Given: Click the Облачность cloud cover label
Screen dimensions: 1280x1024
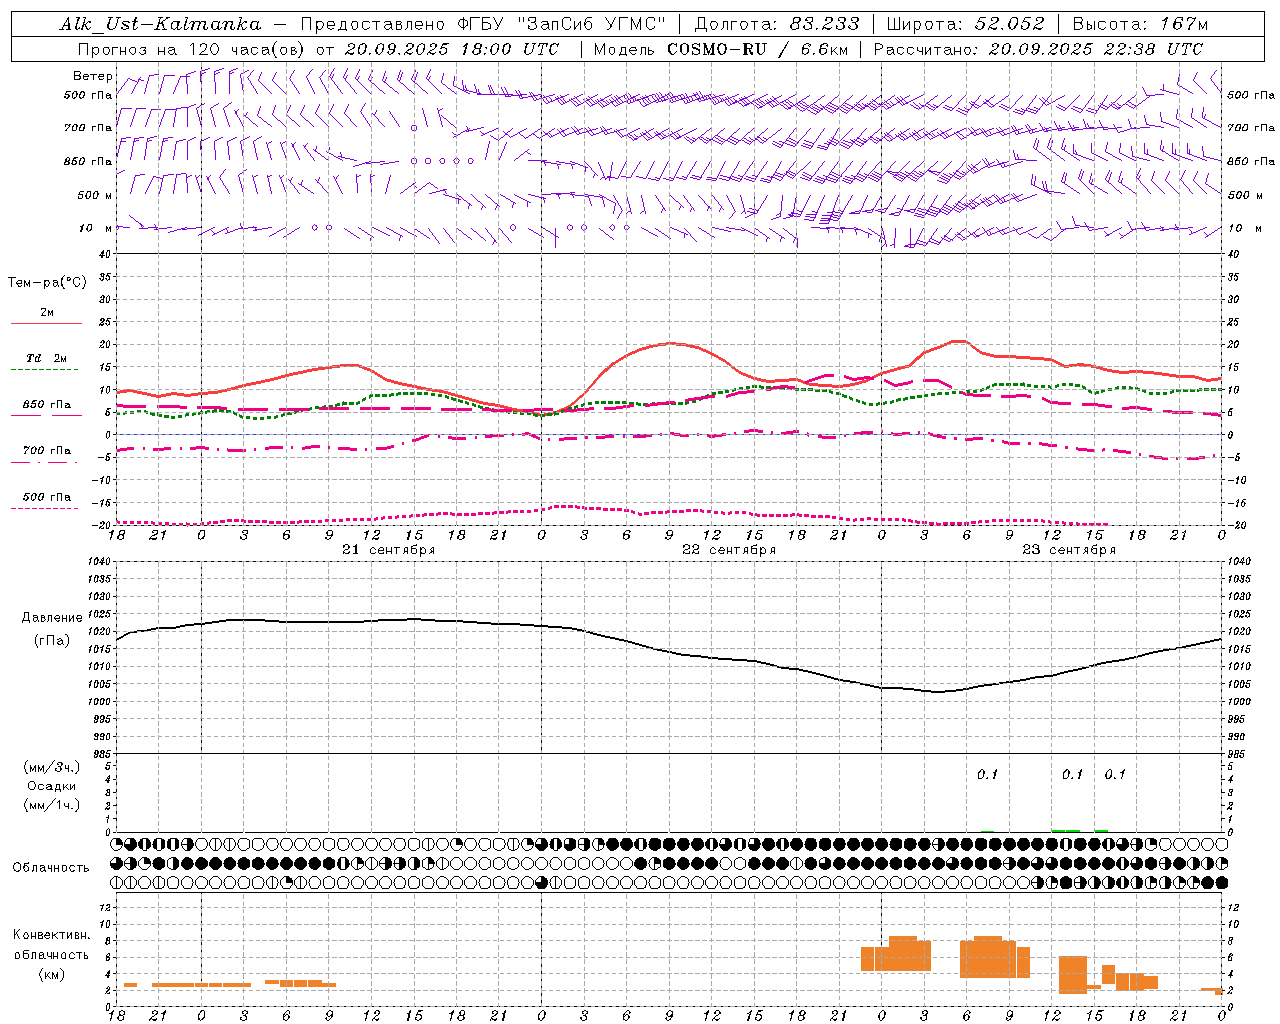Looking at the screenshot, I should (x=51, y=867).
